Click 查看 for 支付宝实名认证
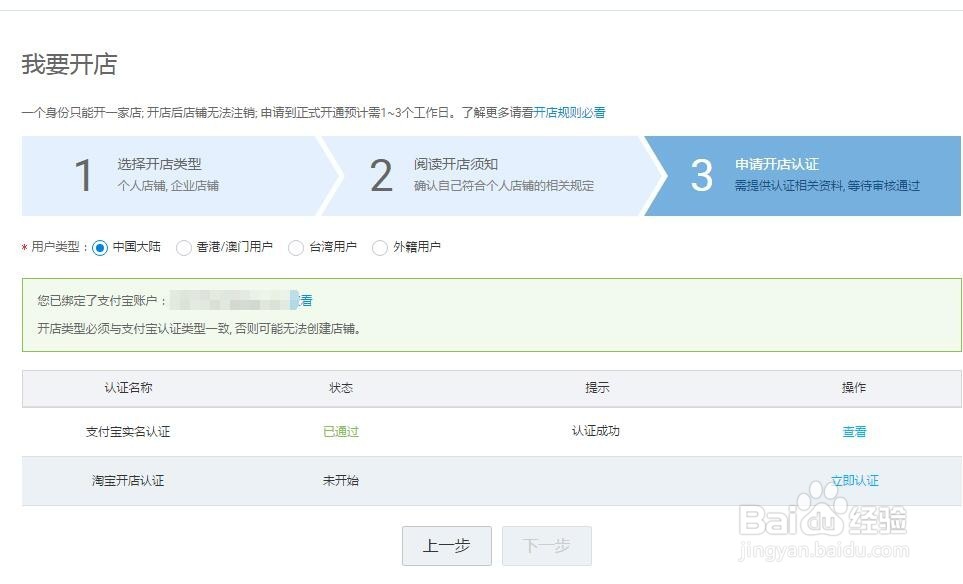 (x=854, y=432)
